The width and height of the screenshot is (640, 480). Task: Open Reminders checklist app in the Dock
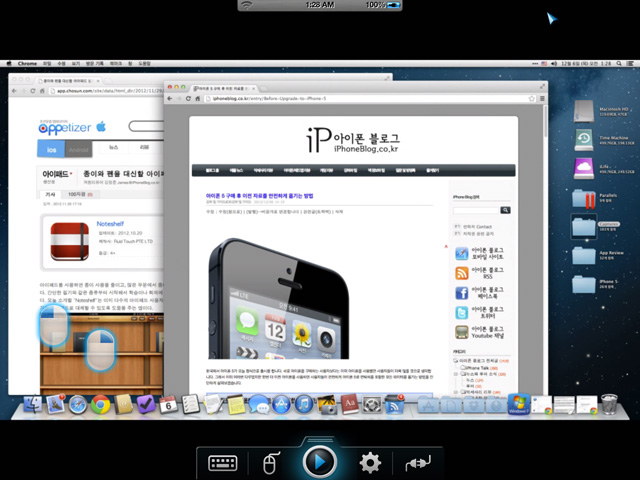tap(191, 405)
